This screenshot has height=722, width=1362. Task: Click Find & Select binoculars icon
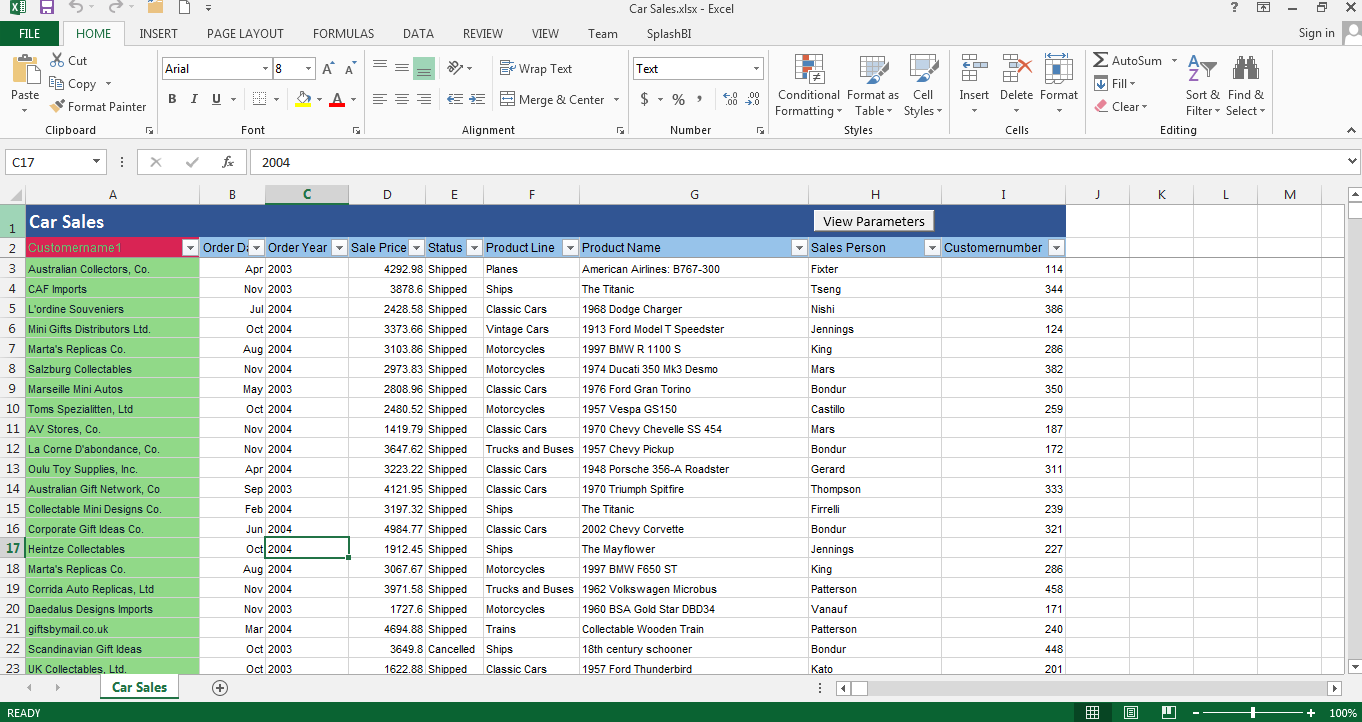1245,85
